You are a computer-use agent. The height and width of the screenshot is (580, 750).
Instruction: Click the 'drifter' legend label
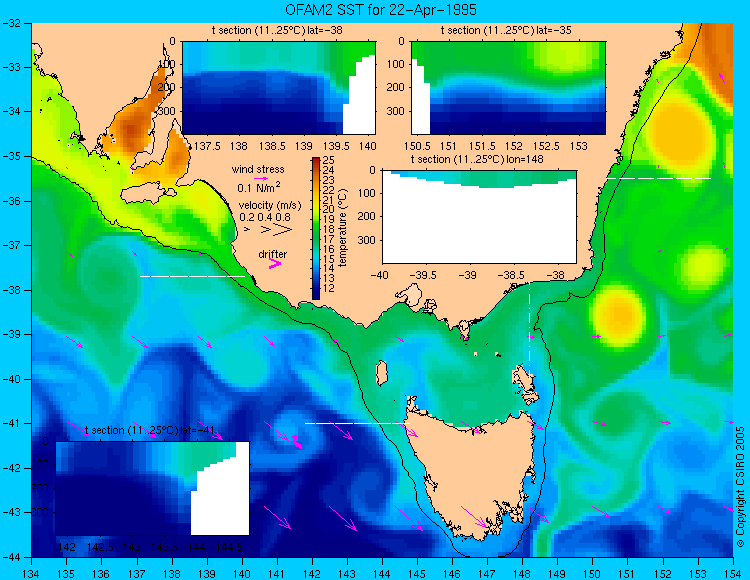click(x=273, y=254)
